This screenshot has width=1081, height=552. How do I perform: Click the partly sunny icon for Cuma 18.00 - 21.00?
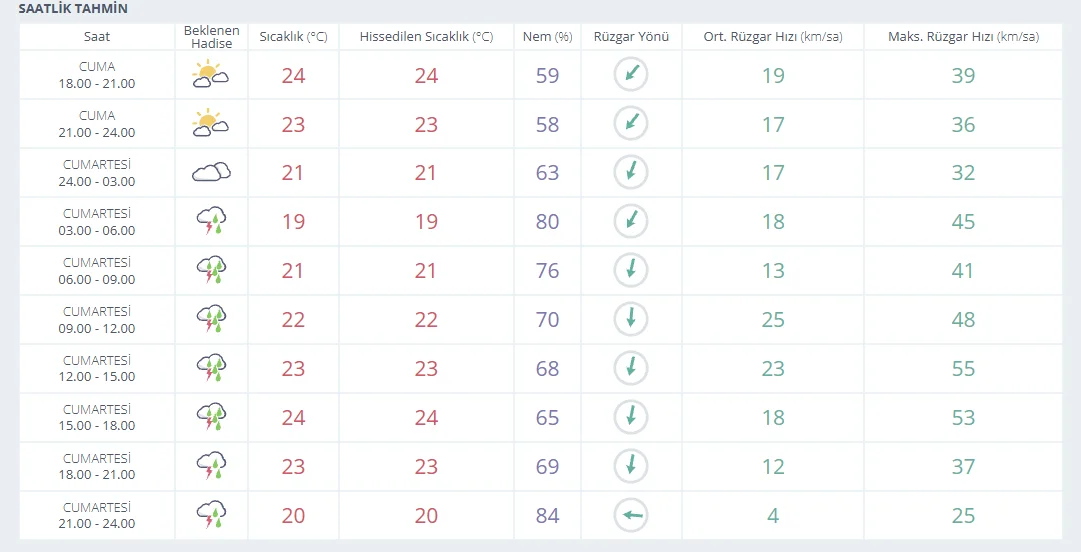211,74
